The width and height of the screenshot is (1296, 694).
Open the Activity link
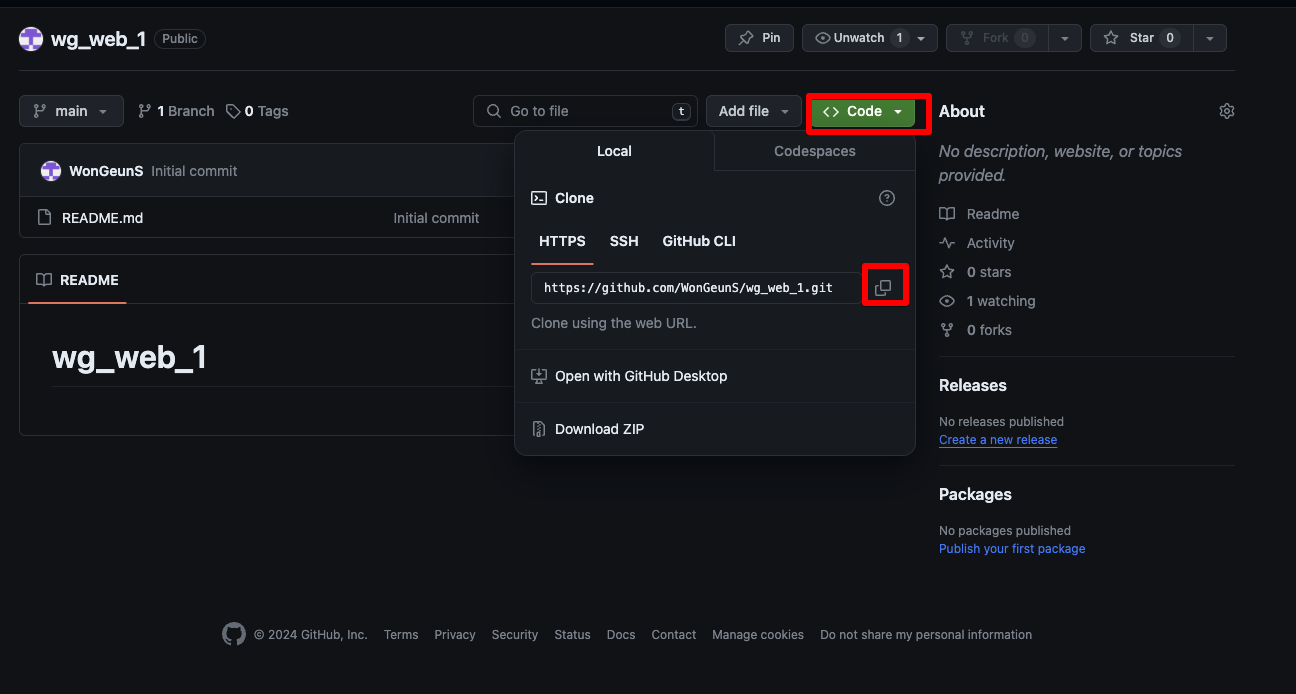(977, 243)
